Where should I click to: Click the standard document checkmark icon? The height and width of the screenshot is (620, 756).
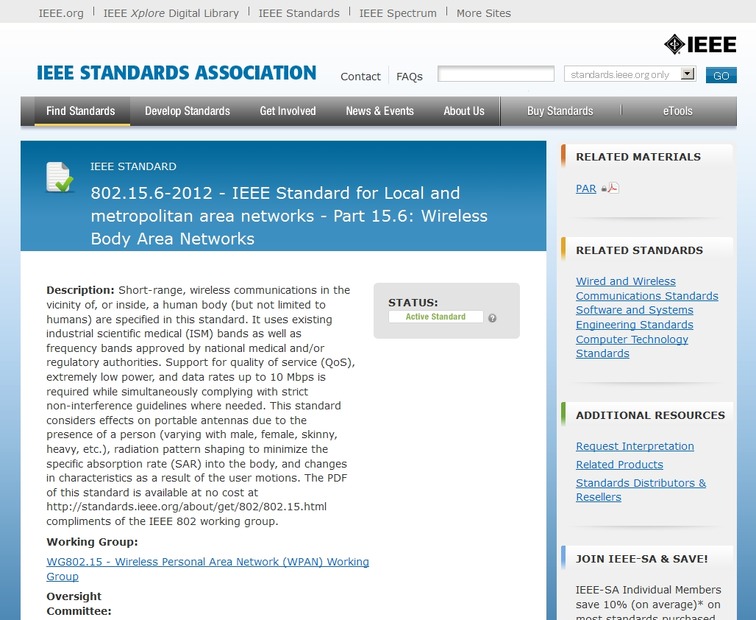[60, 177]
